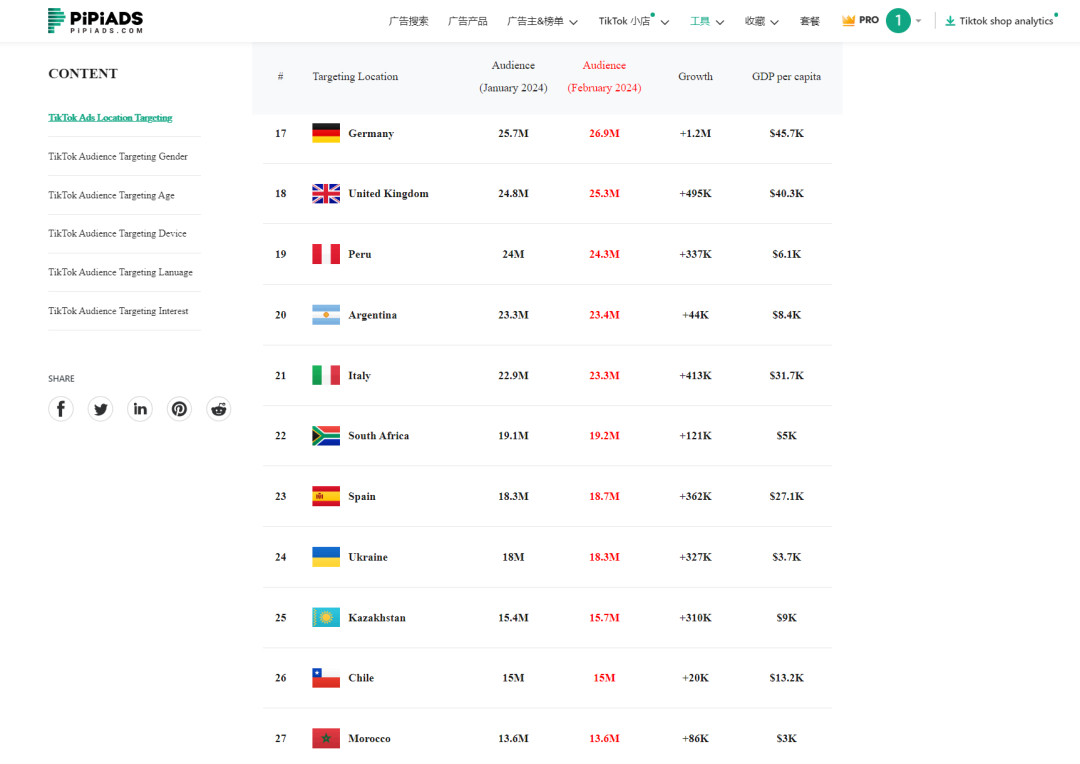Viewport: 1080px width, 764px height.
Task: Click the +495K growth value
Action: point(696,194)
